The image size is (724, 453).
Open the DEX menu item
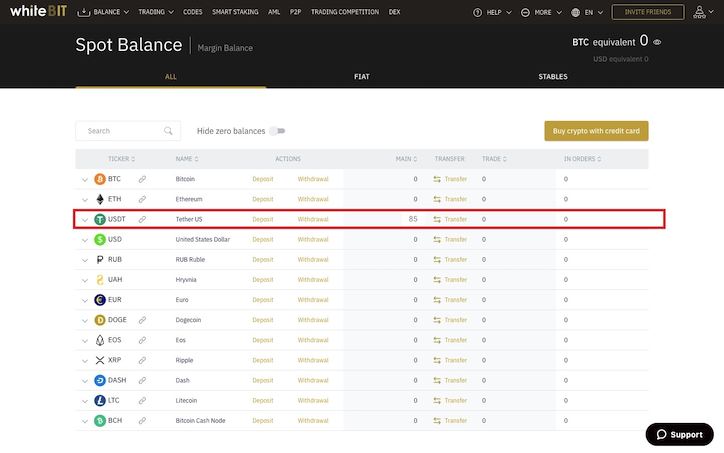click(x=394, y=12)
